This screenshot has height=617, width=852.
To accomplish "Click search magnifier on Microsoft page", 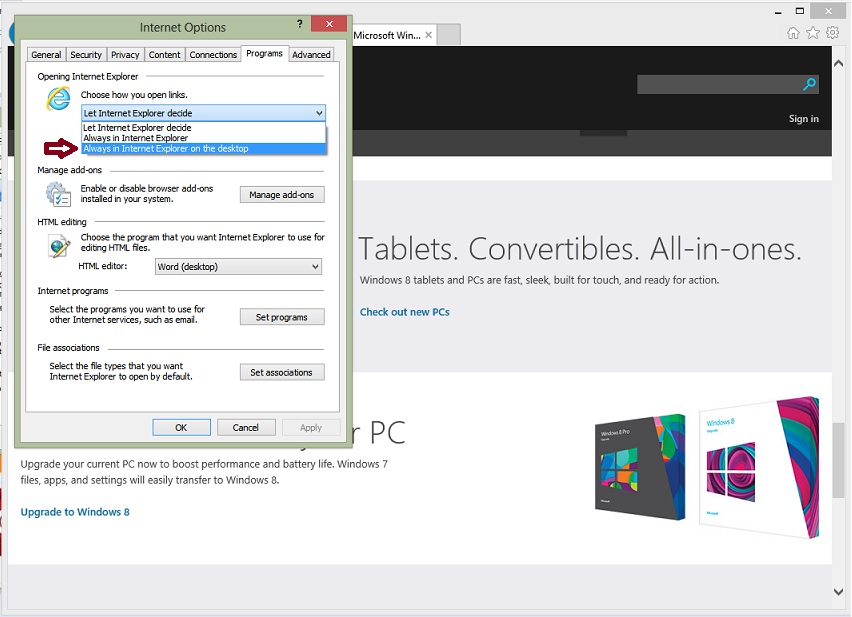I will (x=810, y=84).
